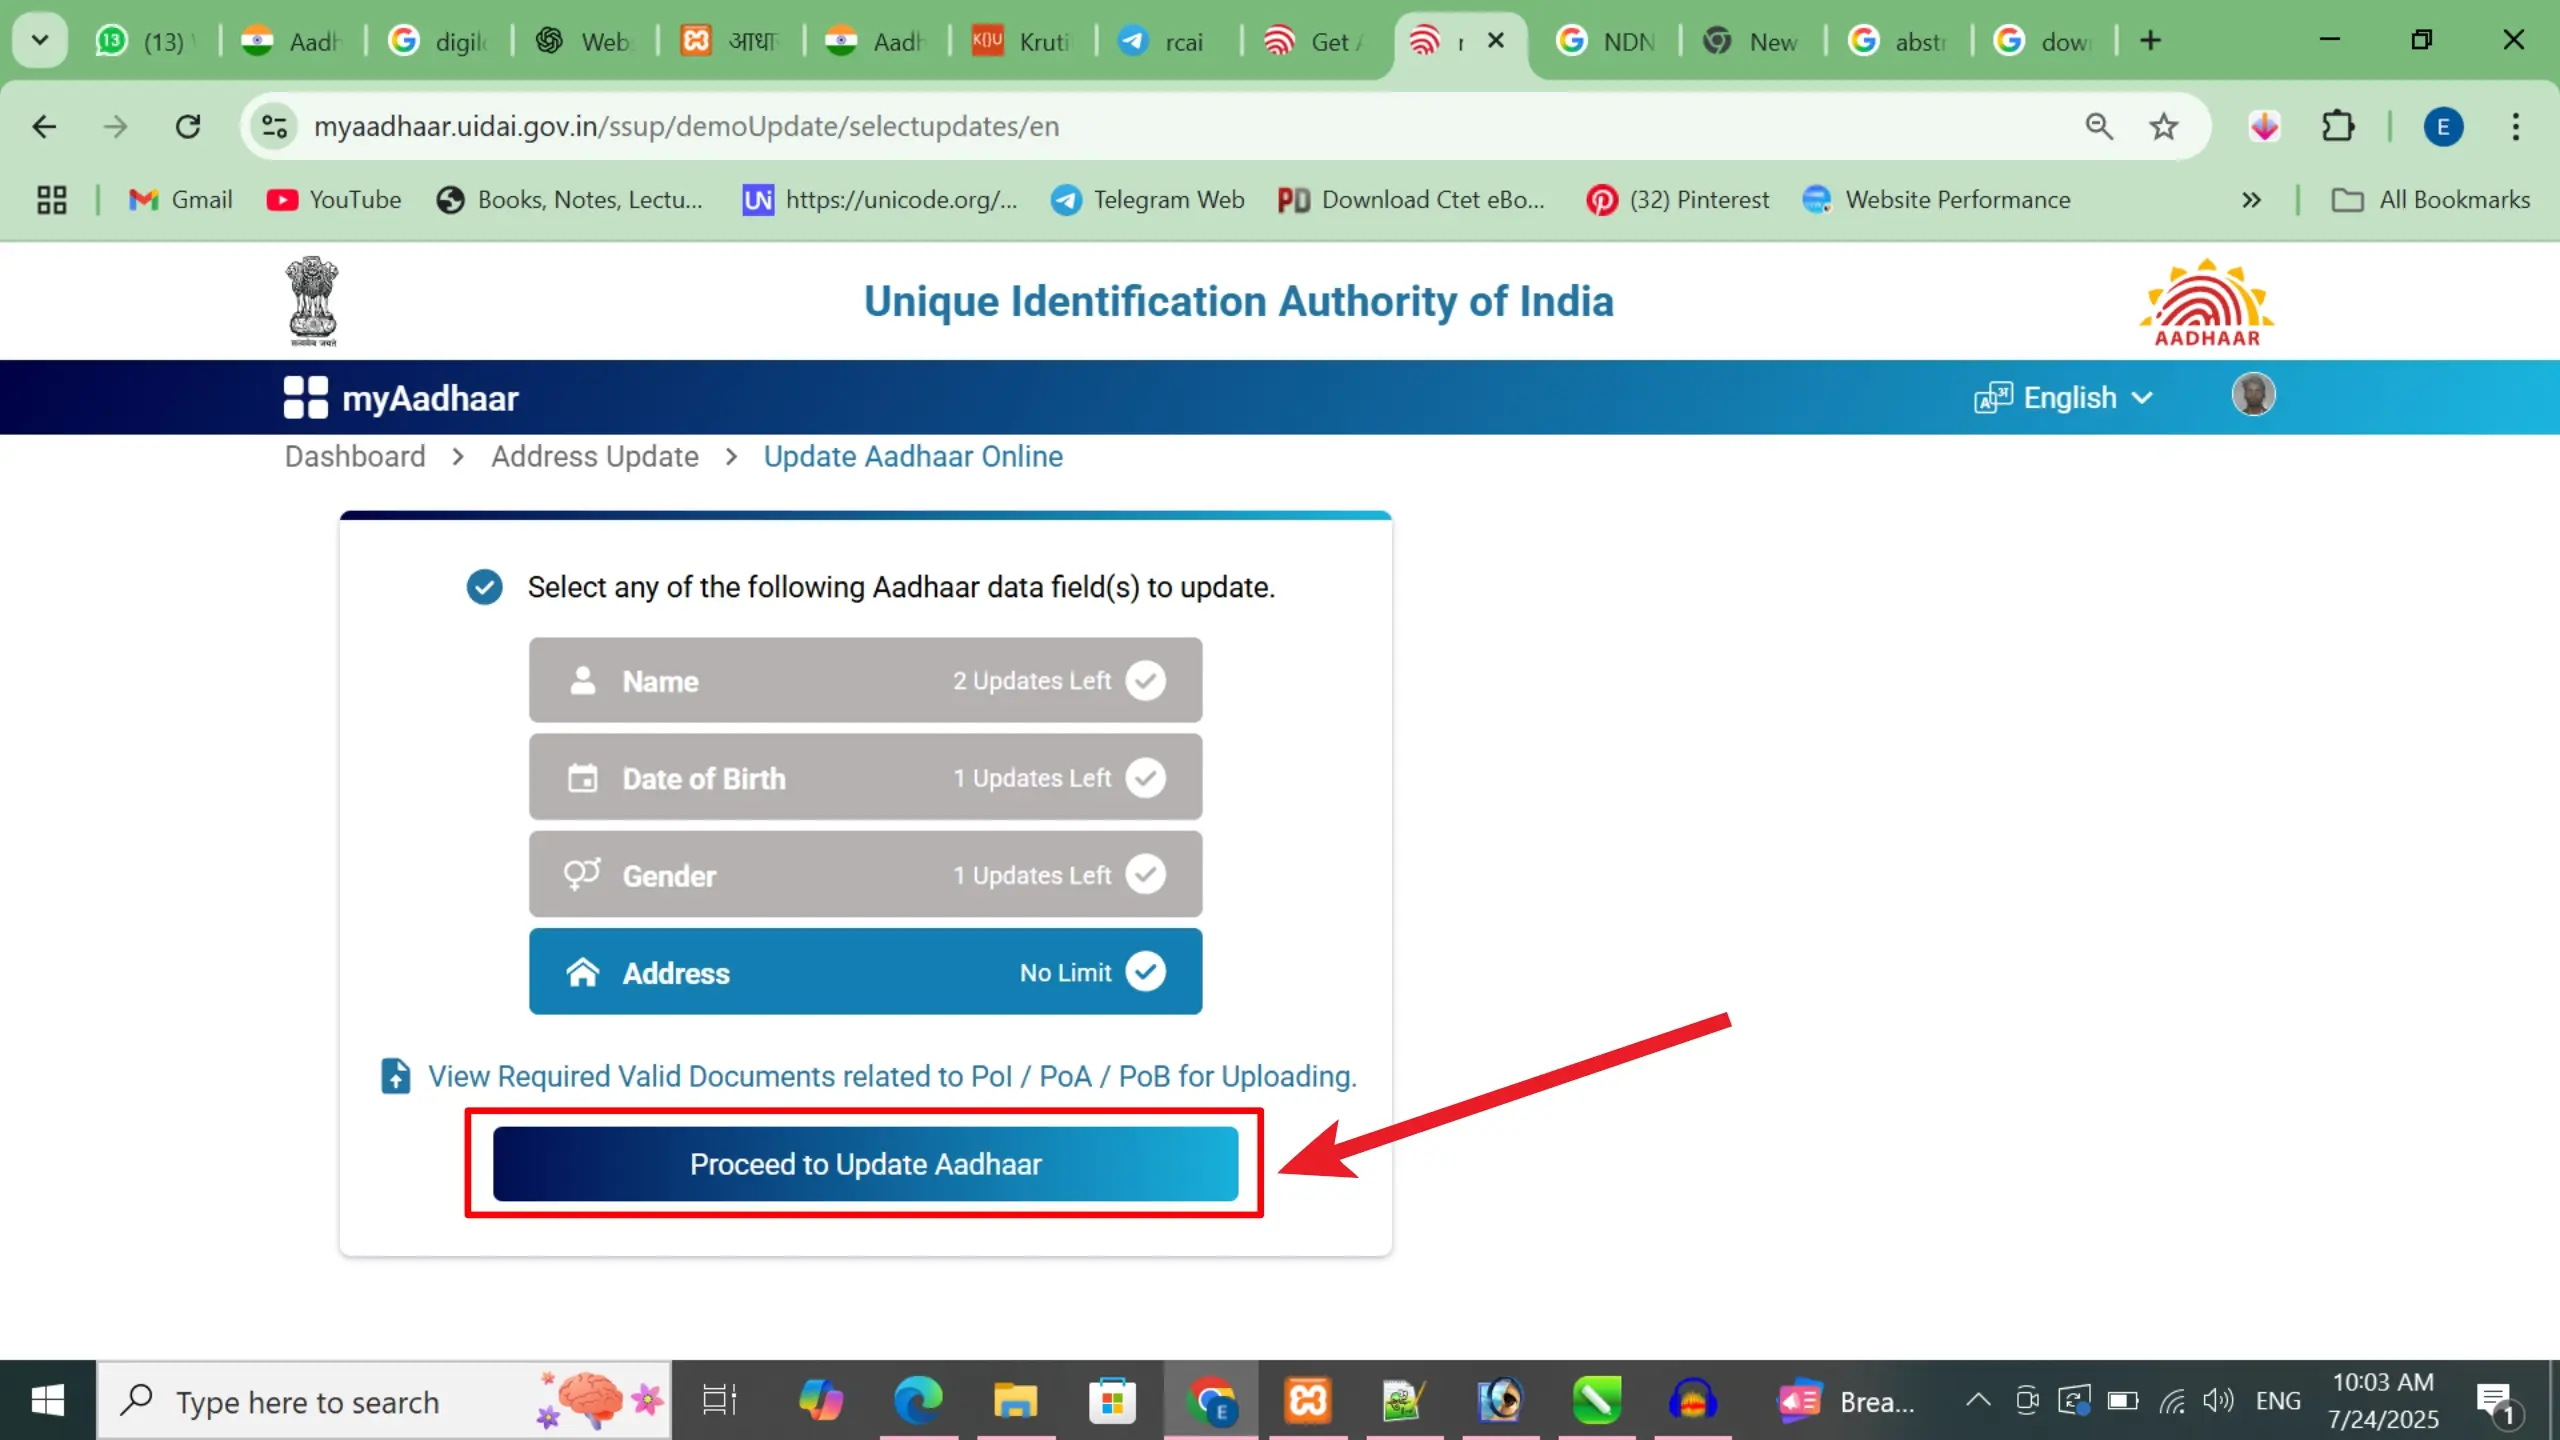Open the user profile avatar
The width and height of the screenshot is (2560, 1440).
click(2253, 394)
